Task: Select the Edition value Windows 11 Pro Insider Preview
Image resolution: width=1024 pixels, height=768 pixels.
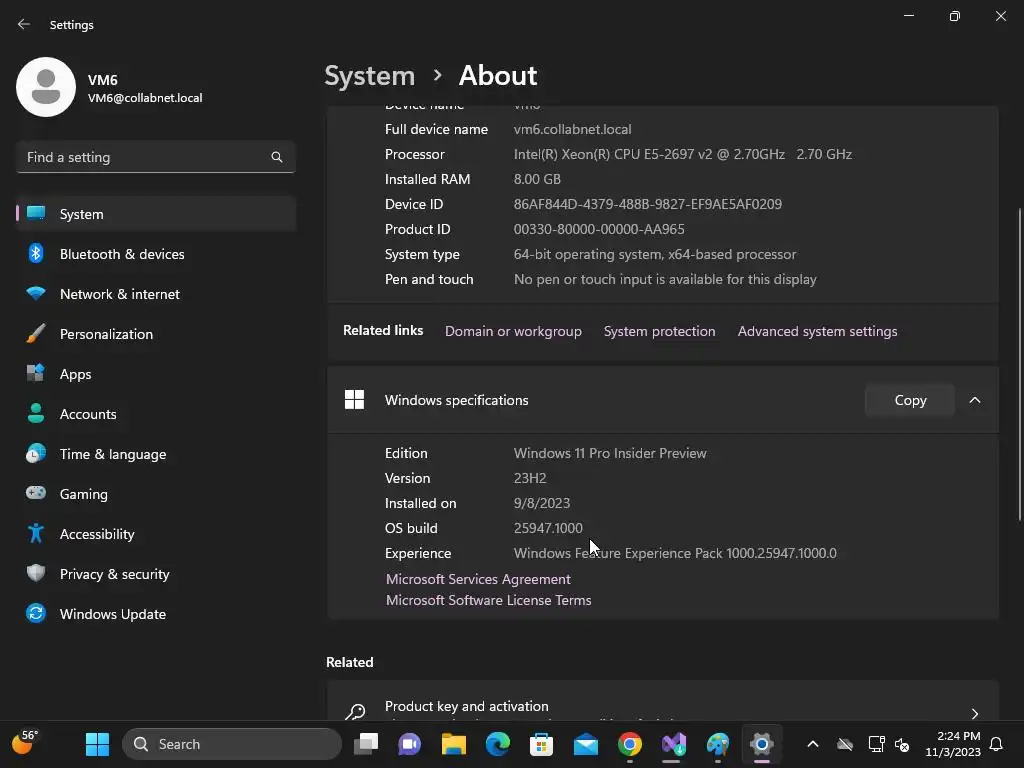Action: 610,453
